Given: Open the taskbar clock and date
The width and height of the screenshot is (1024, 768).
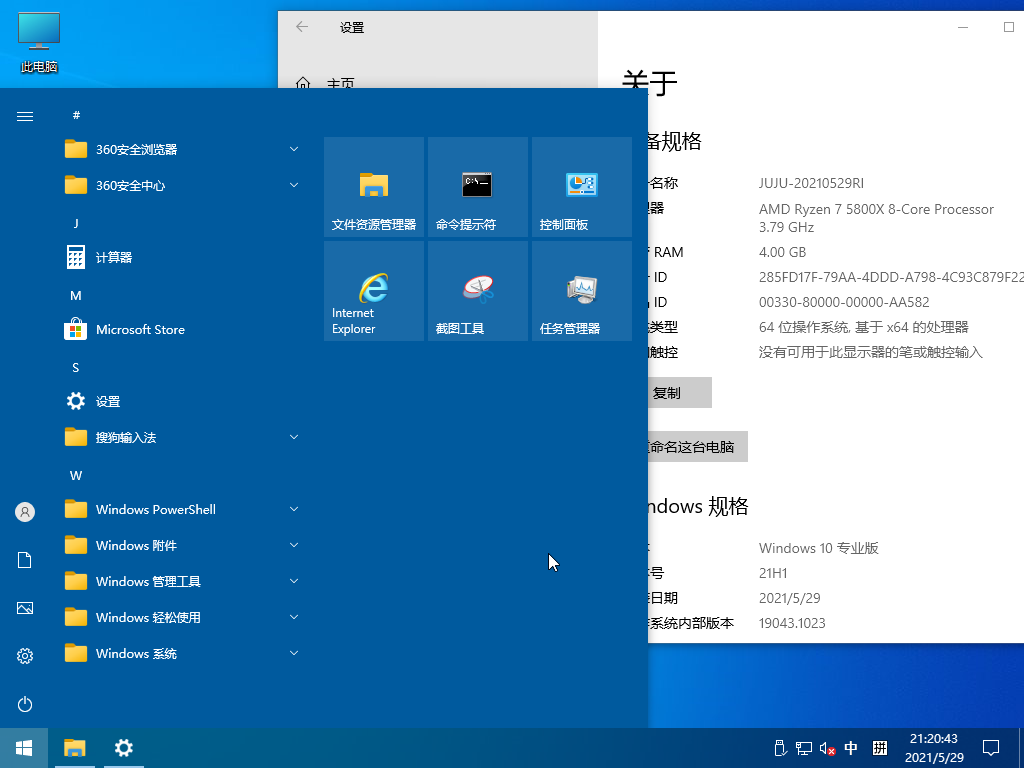Looking at the screenshot, I should [x=934, y=748].
